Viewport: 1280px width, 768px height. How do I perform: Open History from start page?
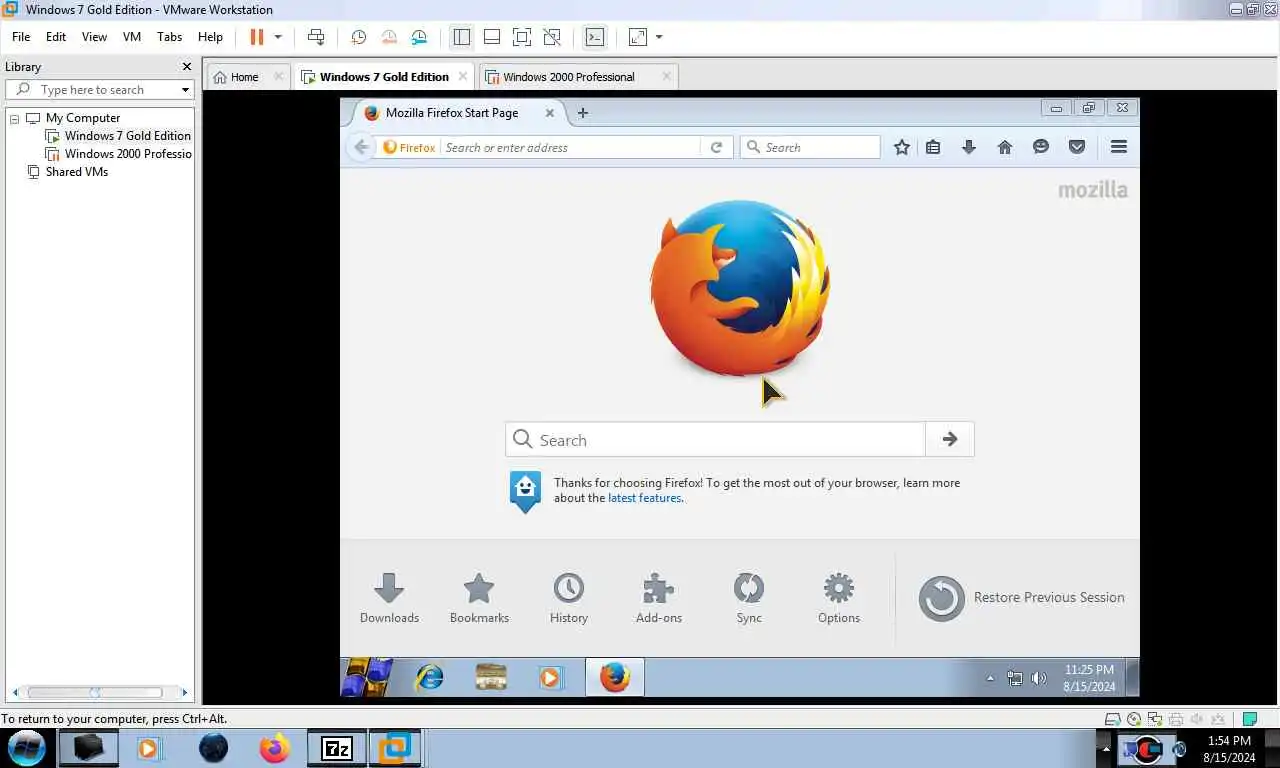pos(569,598)
